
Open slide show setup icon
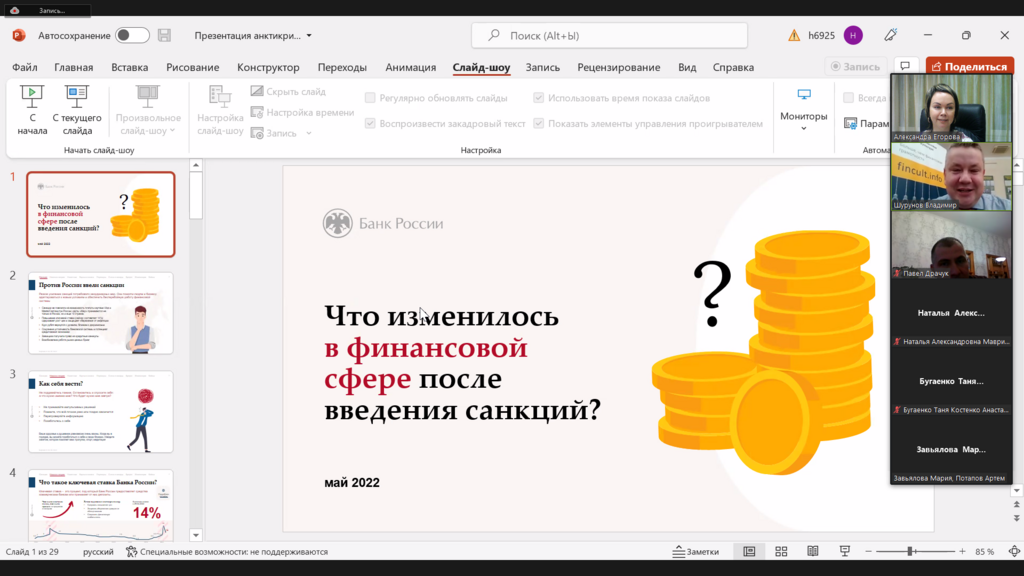pyautogui.click(x=220, y=96)
